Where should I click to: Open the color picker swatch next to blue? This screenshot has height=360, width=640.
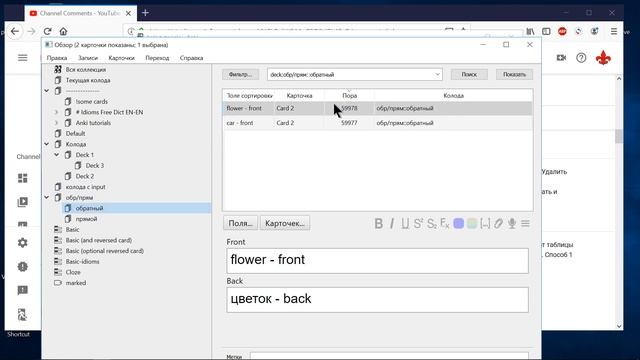472,223
